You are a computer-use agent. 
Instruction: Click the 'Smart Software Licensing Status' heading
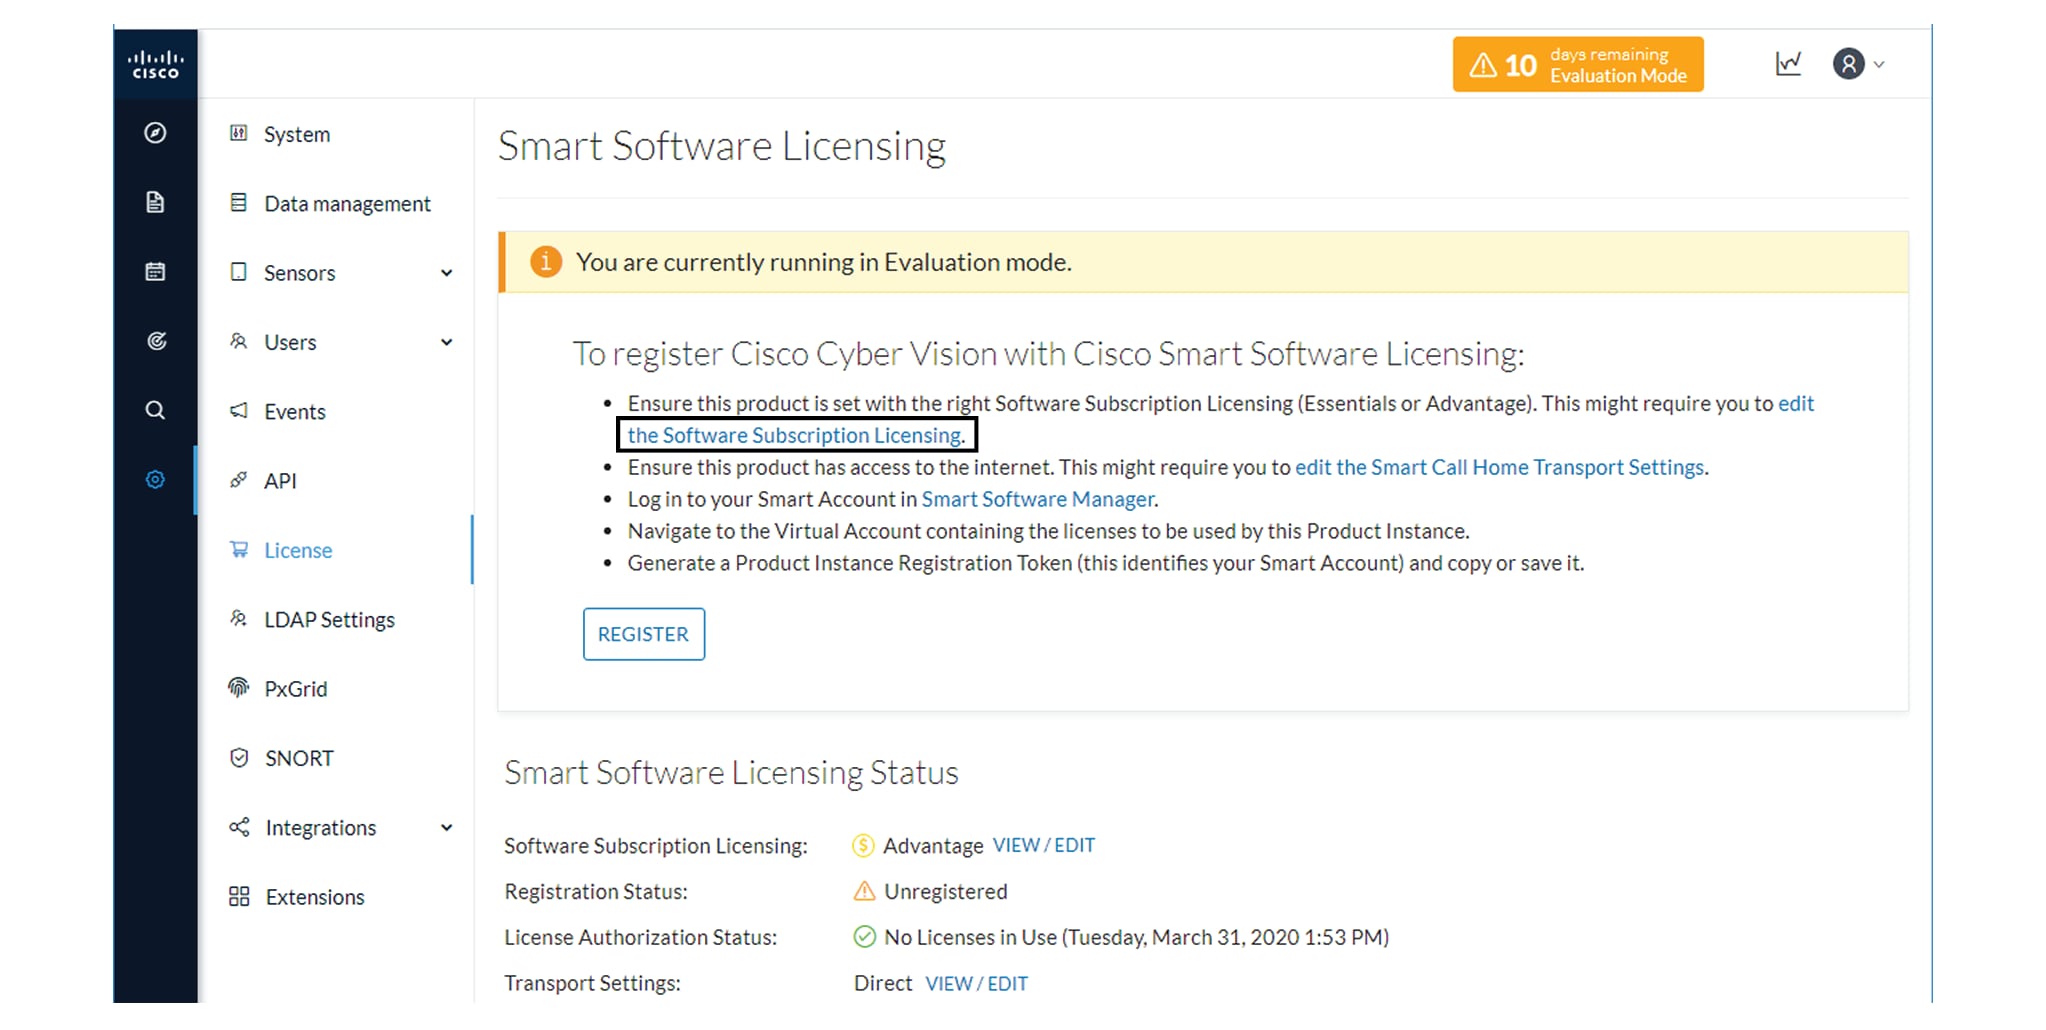click(731, 773)
